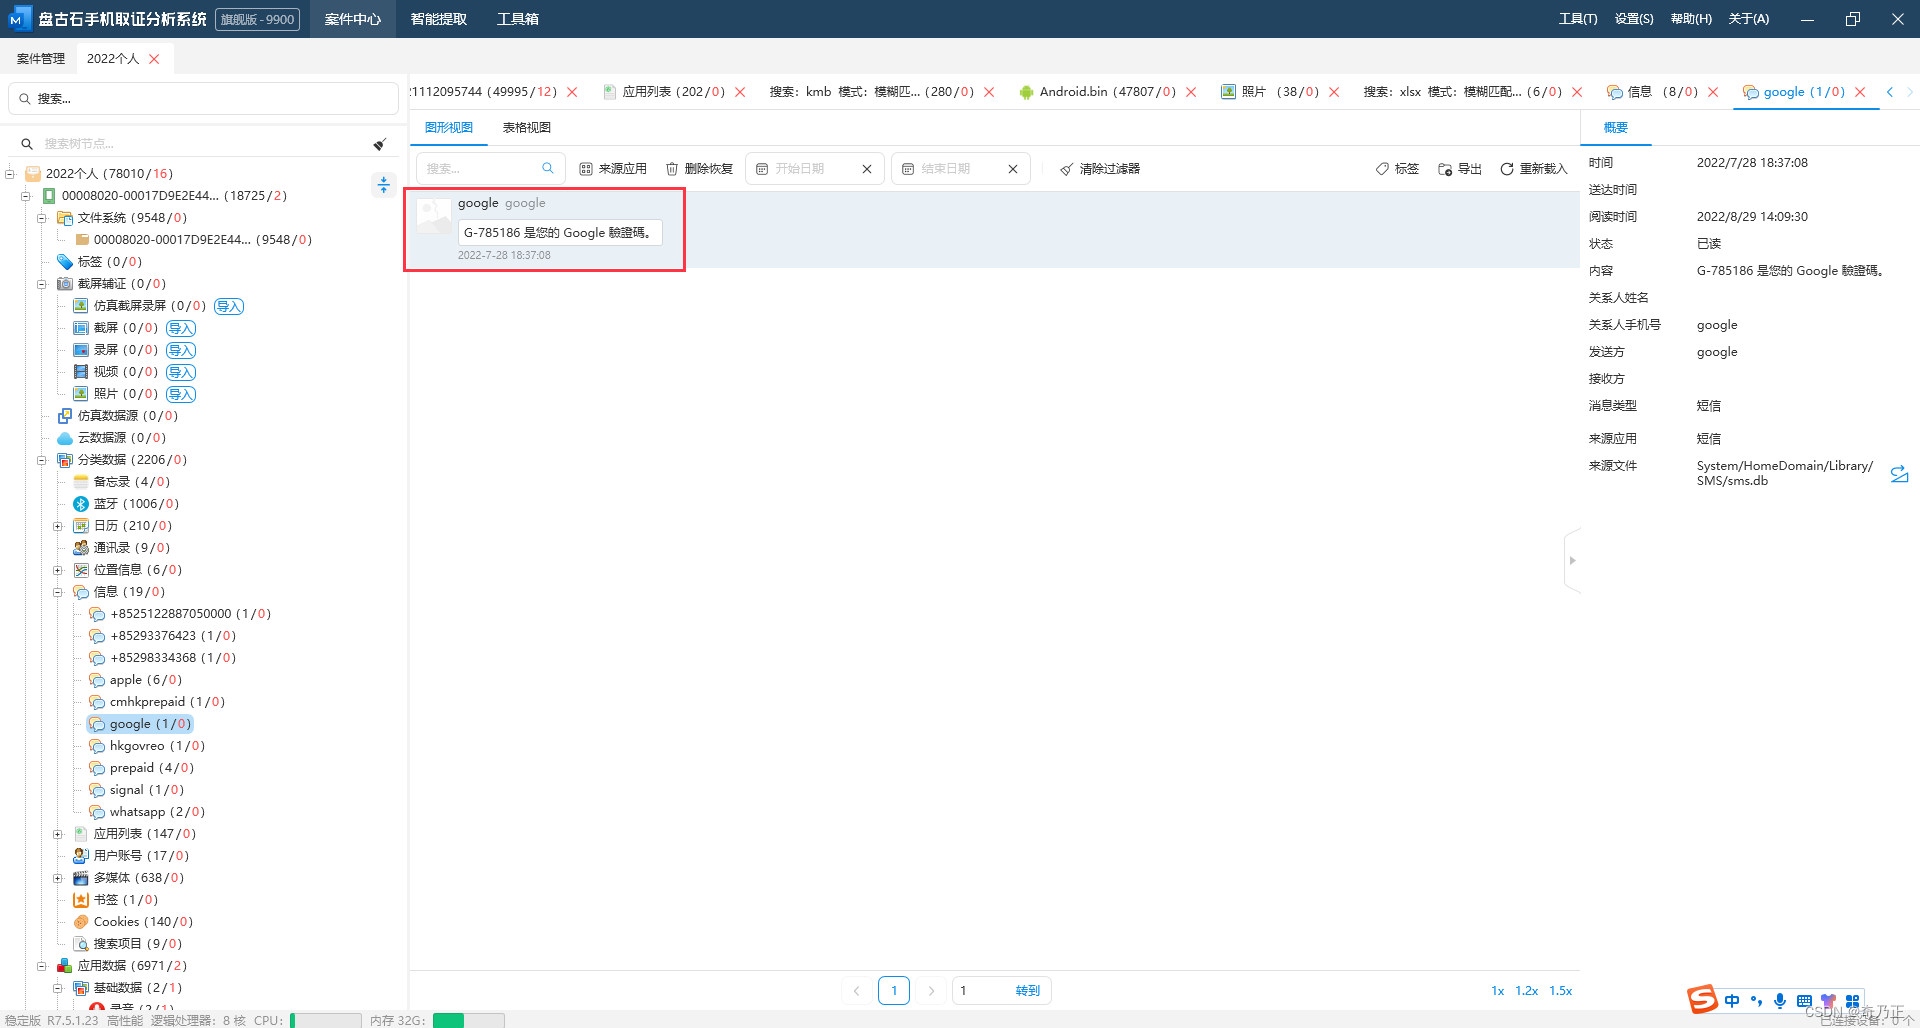Image resolution: width=1920 pixels, height=1028 pixels.
Task: Click 清除过滤器 to clear filters
Action: (1100, 169)
